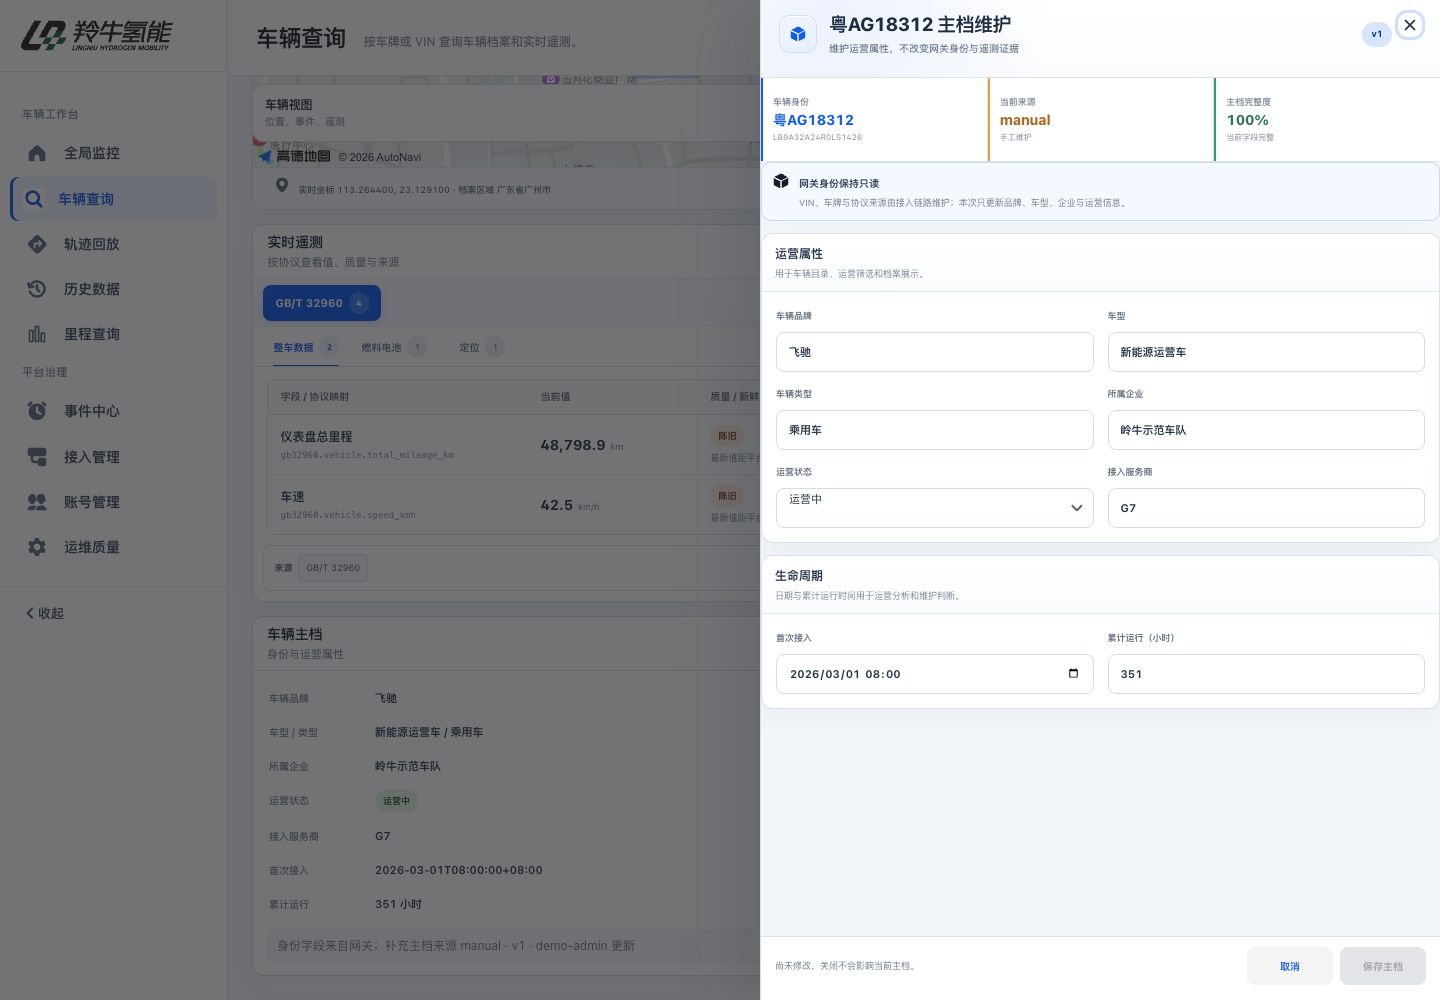Click the 首次接入 datetime field
The width and height of the screenshot is (1440, 1000).
pos(934,674)
